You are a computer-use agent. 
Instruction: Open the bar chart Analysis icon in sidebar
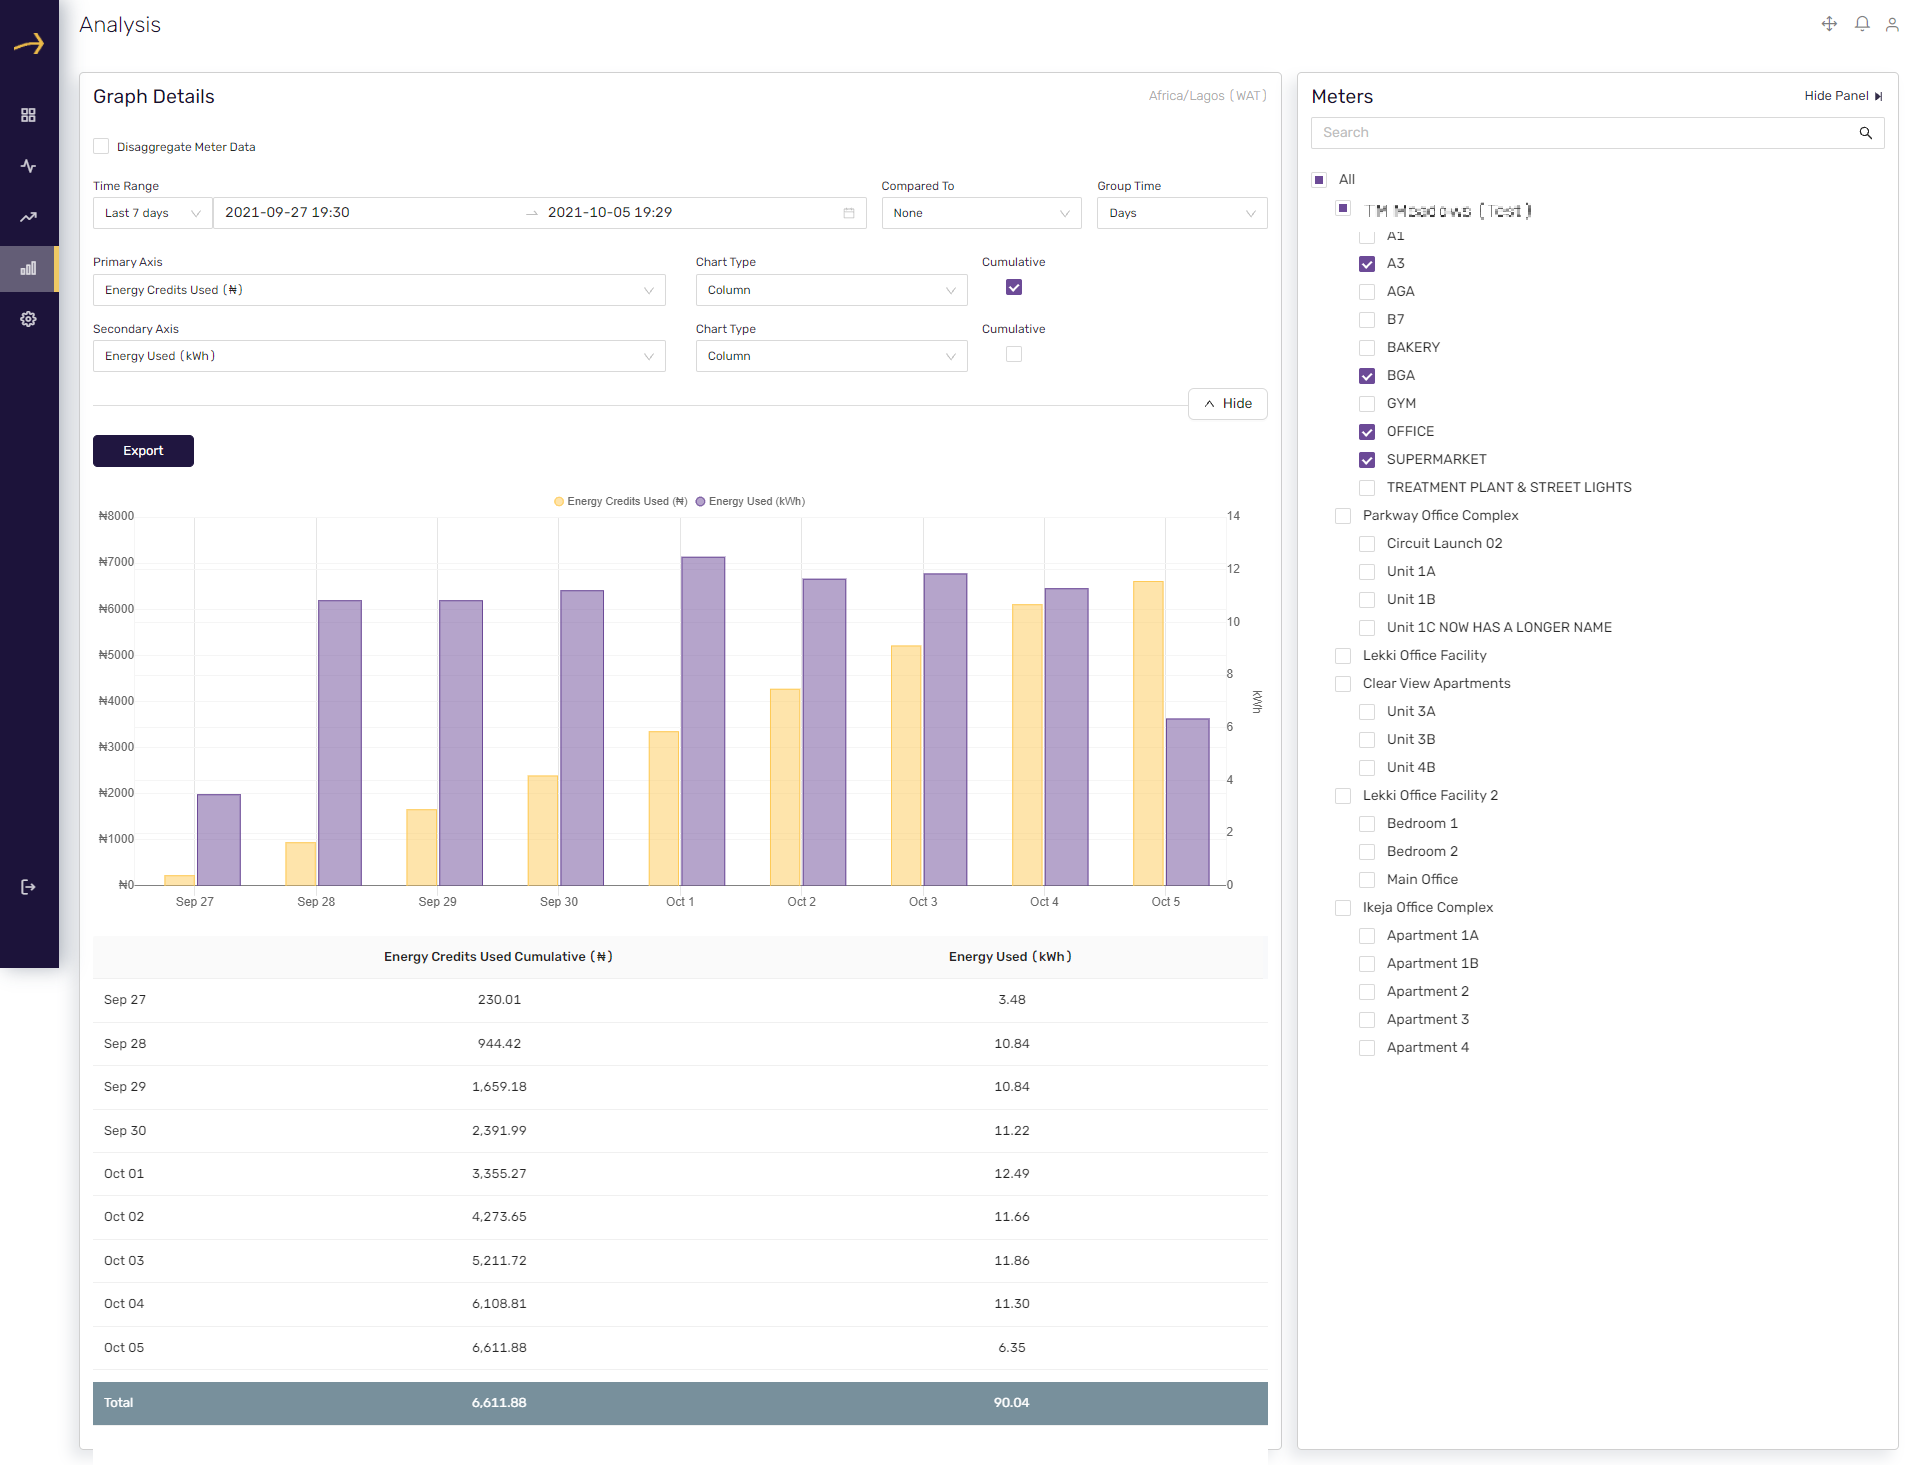(28, 268)
